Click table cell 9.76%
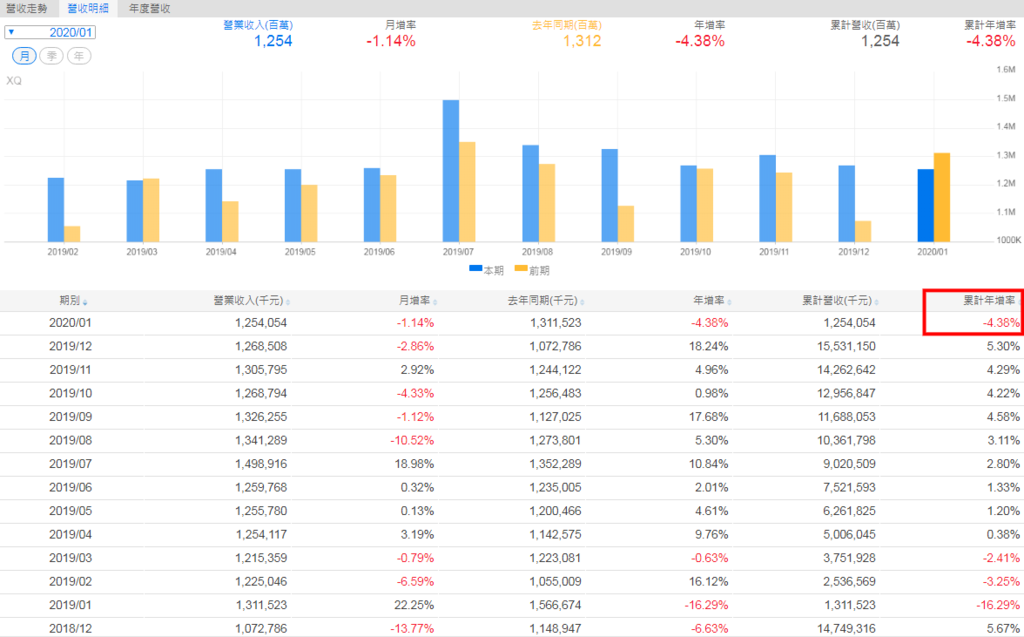The width and height of the screenshot is (1024, 637). coord(712,534)
